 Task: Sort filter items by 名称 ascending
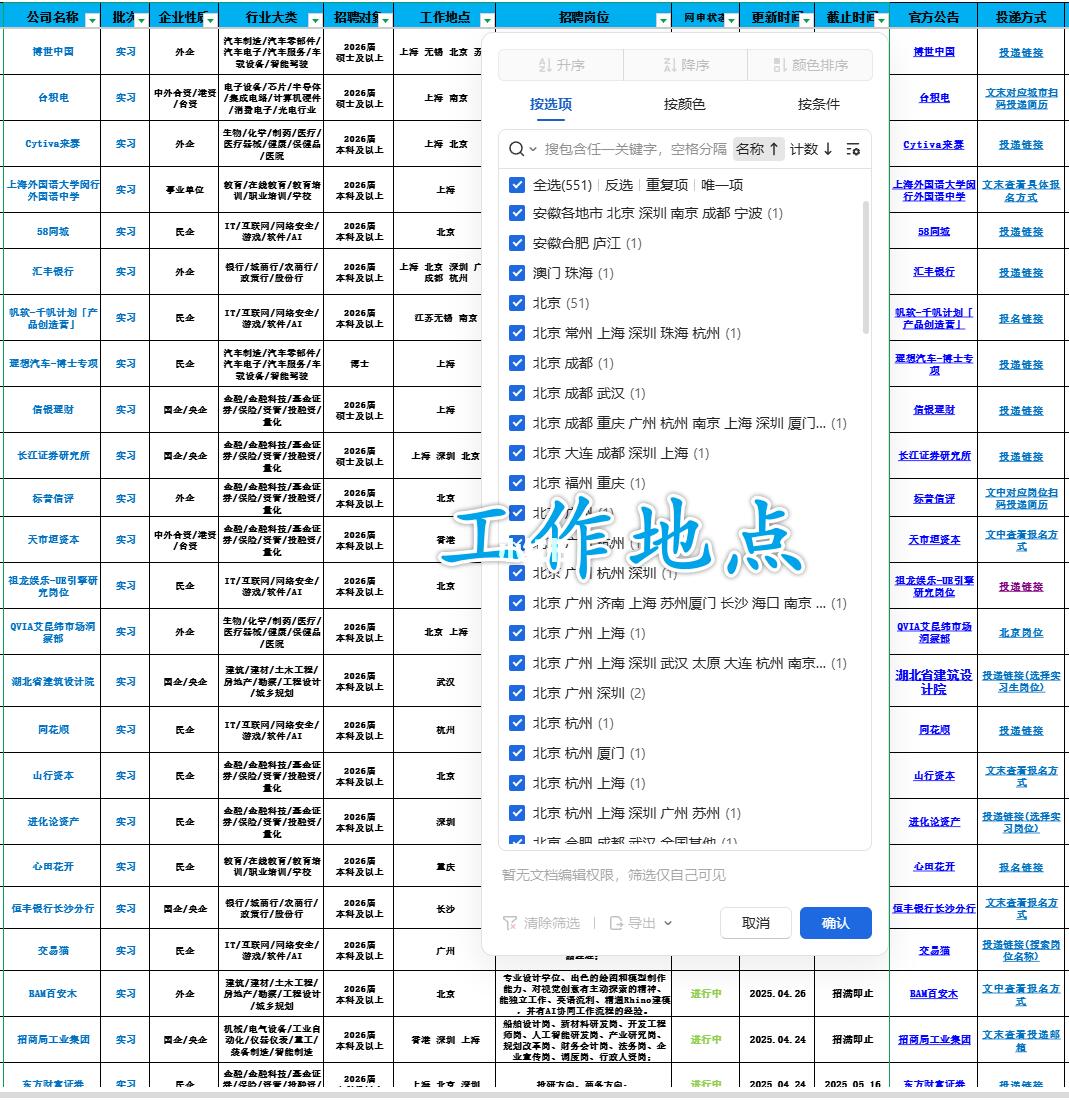757,149
